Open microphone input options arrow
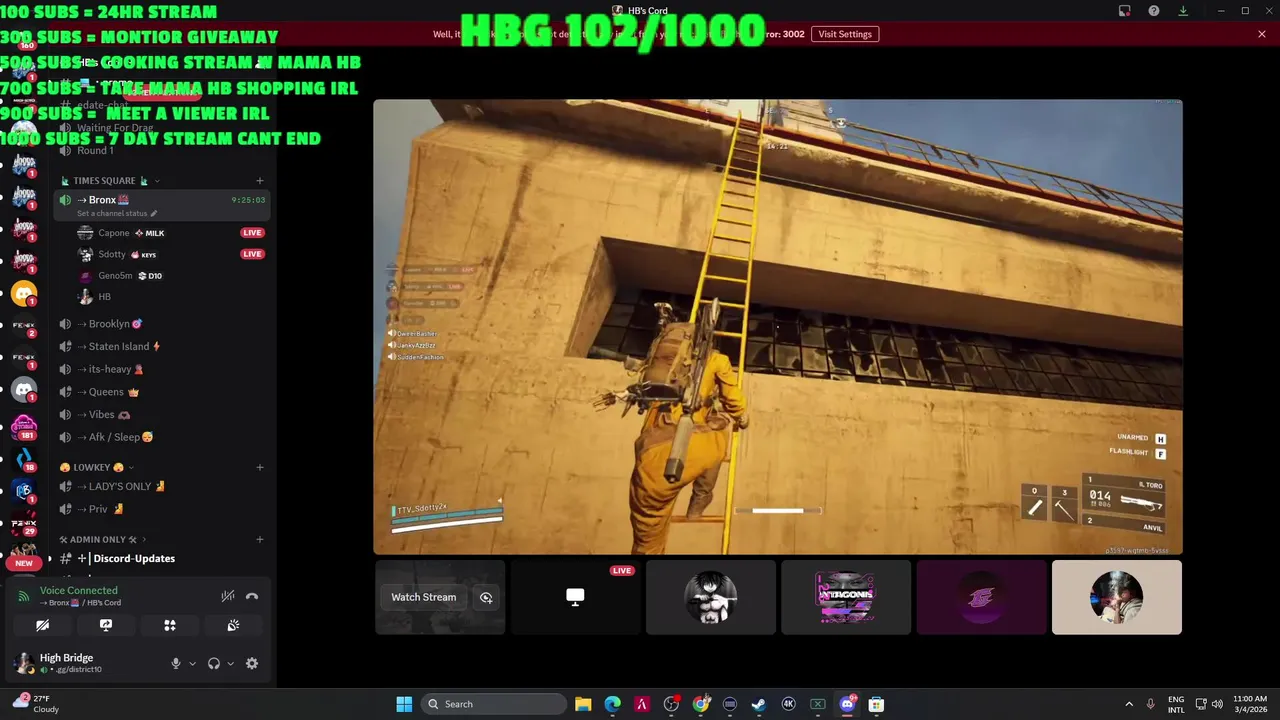The image size is (1280, 720). [x=192, y=663]
